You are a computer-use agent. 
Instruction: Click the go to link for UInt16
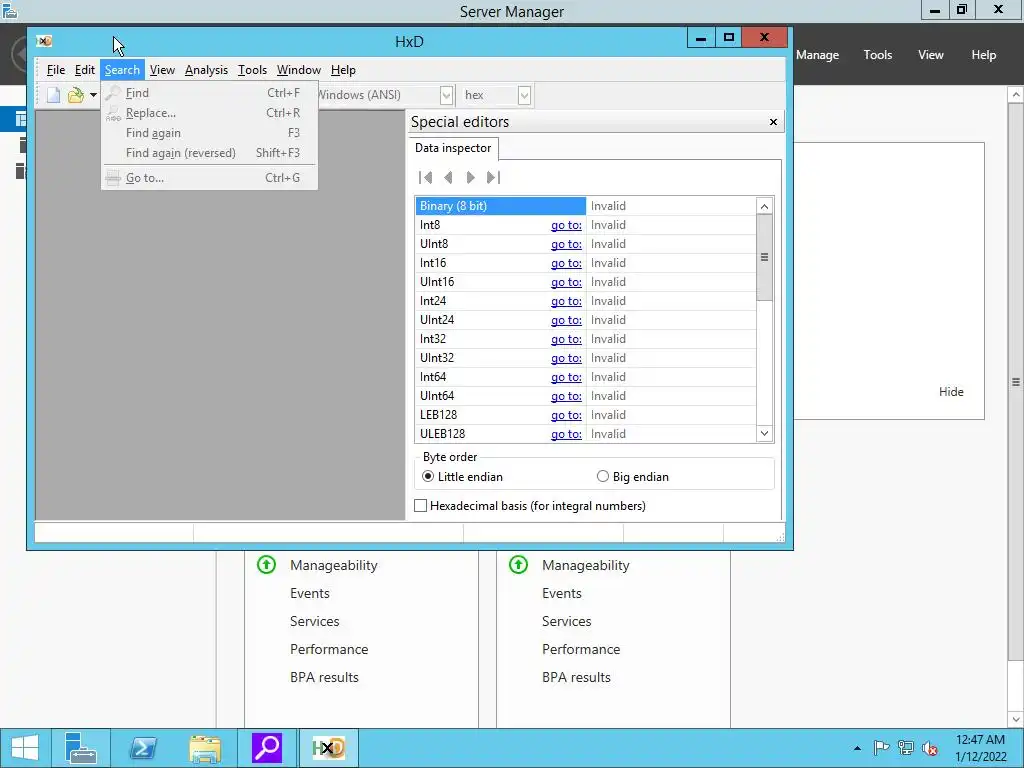(566, 282)
